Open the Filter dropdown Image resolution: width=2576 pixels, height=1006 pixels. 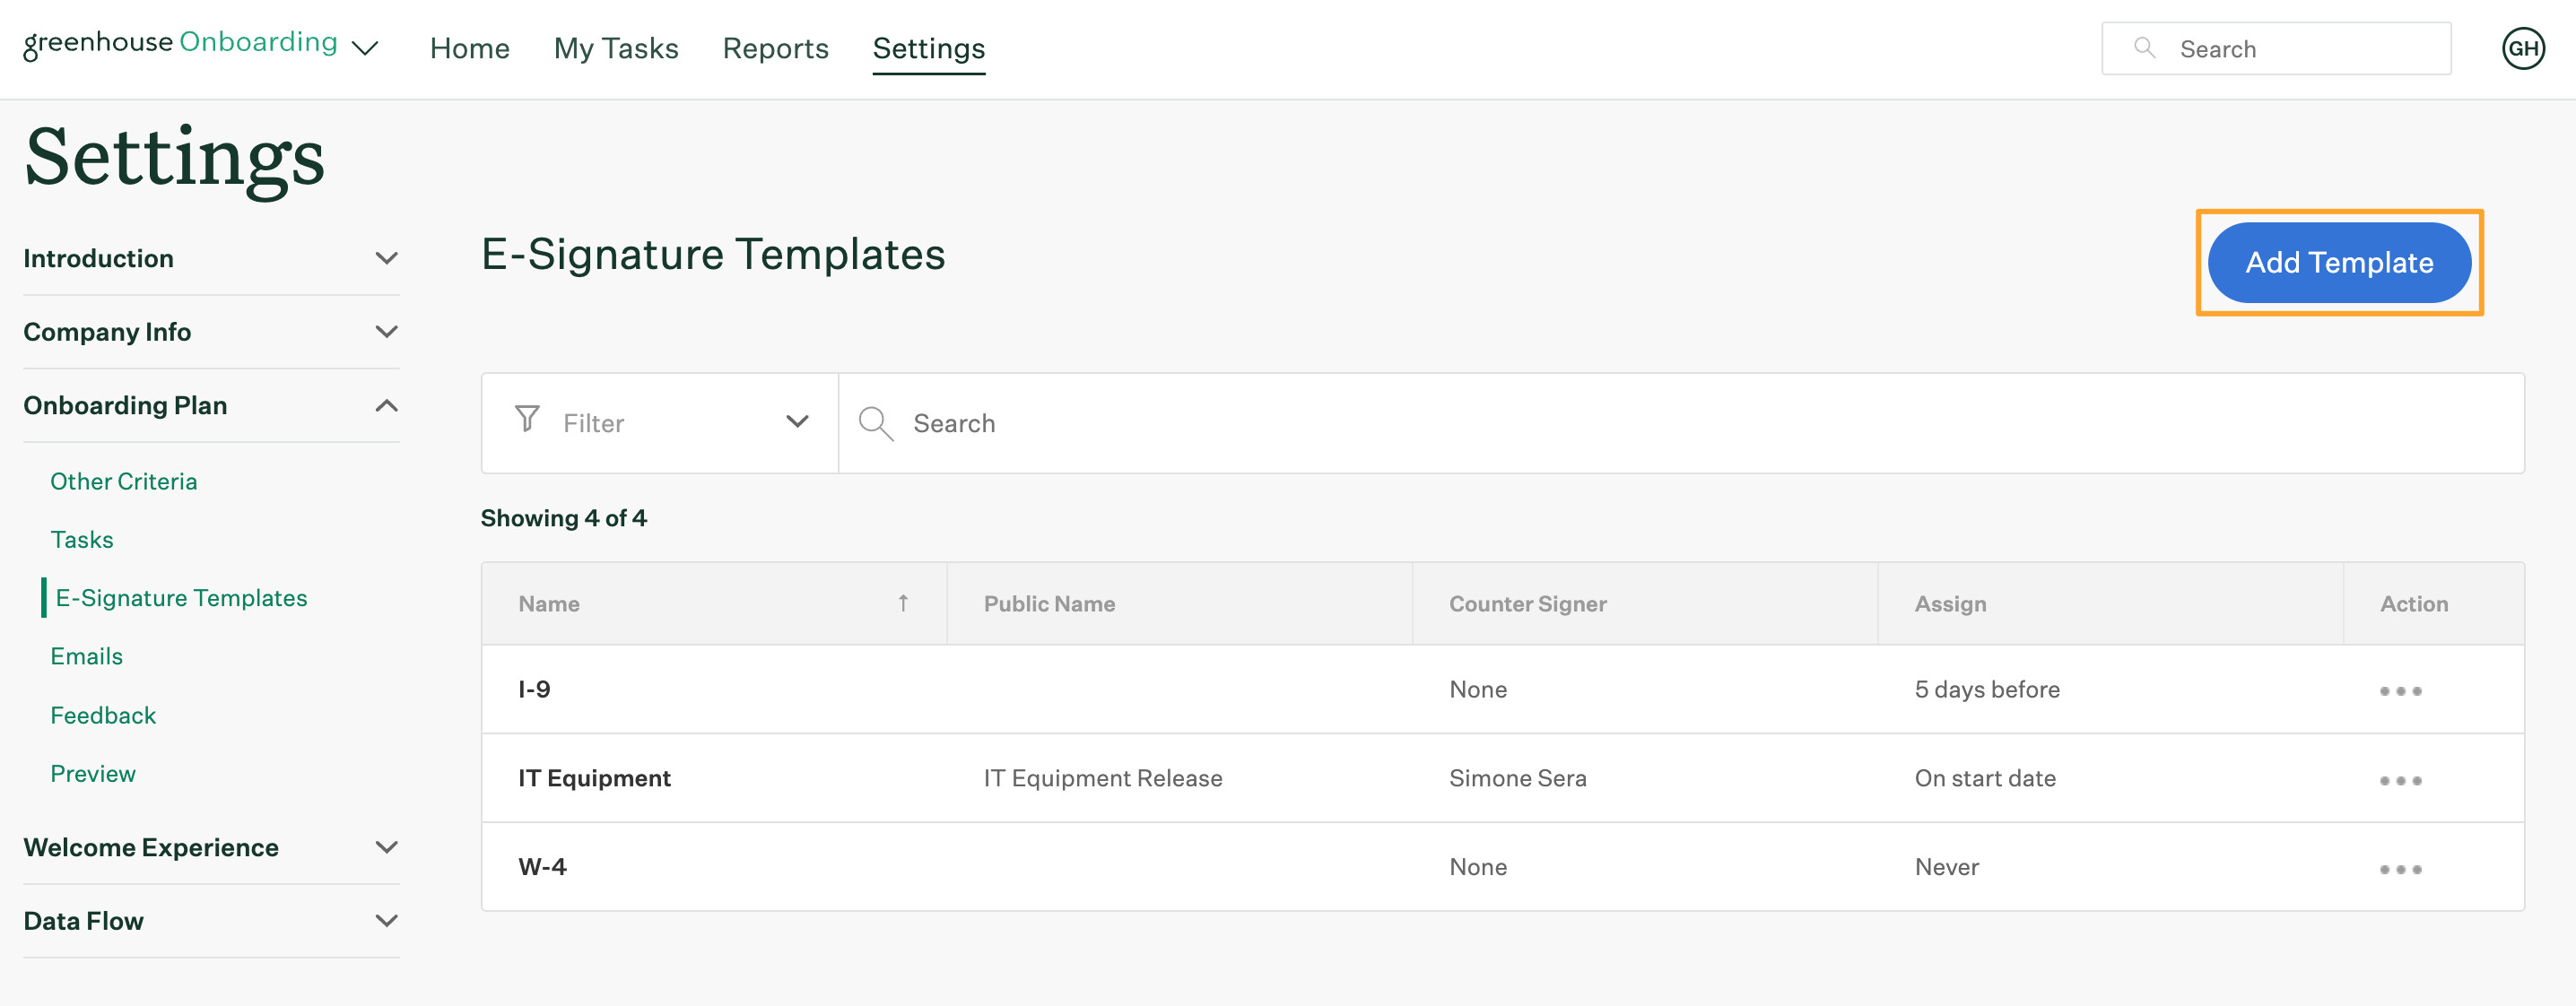660,423
